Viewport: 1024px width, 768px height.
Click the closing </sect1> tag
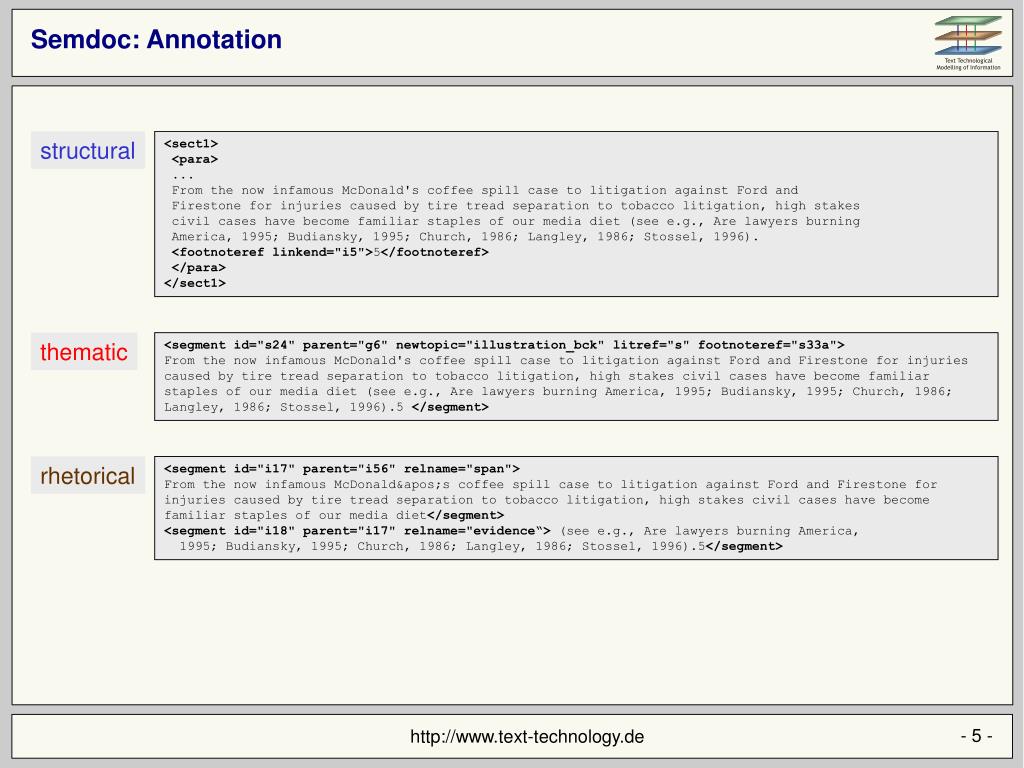(x=195, y=283)
